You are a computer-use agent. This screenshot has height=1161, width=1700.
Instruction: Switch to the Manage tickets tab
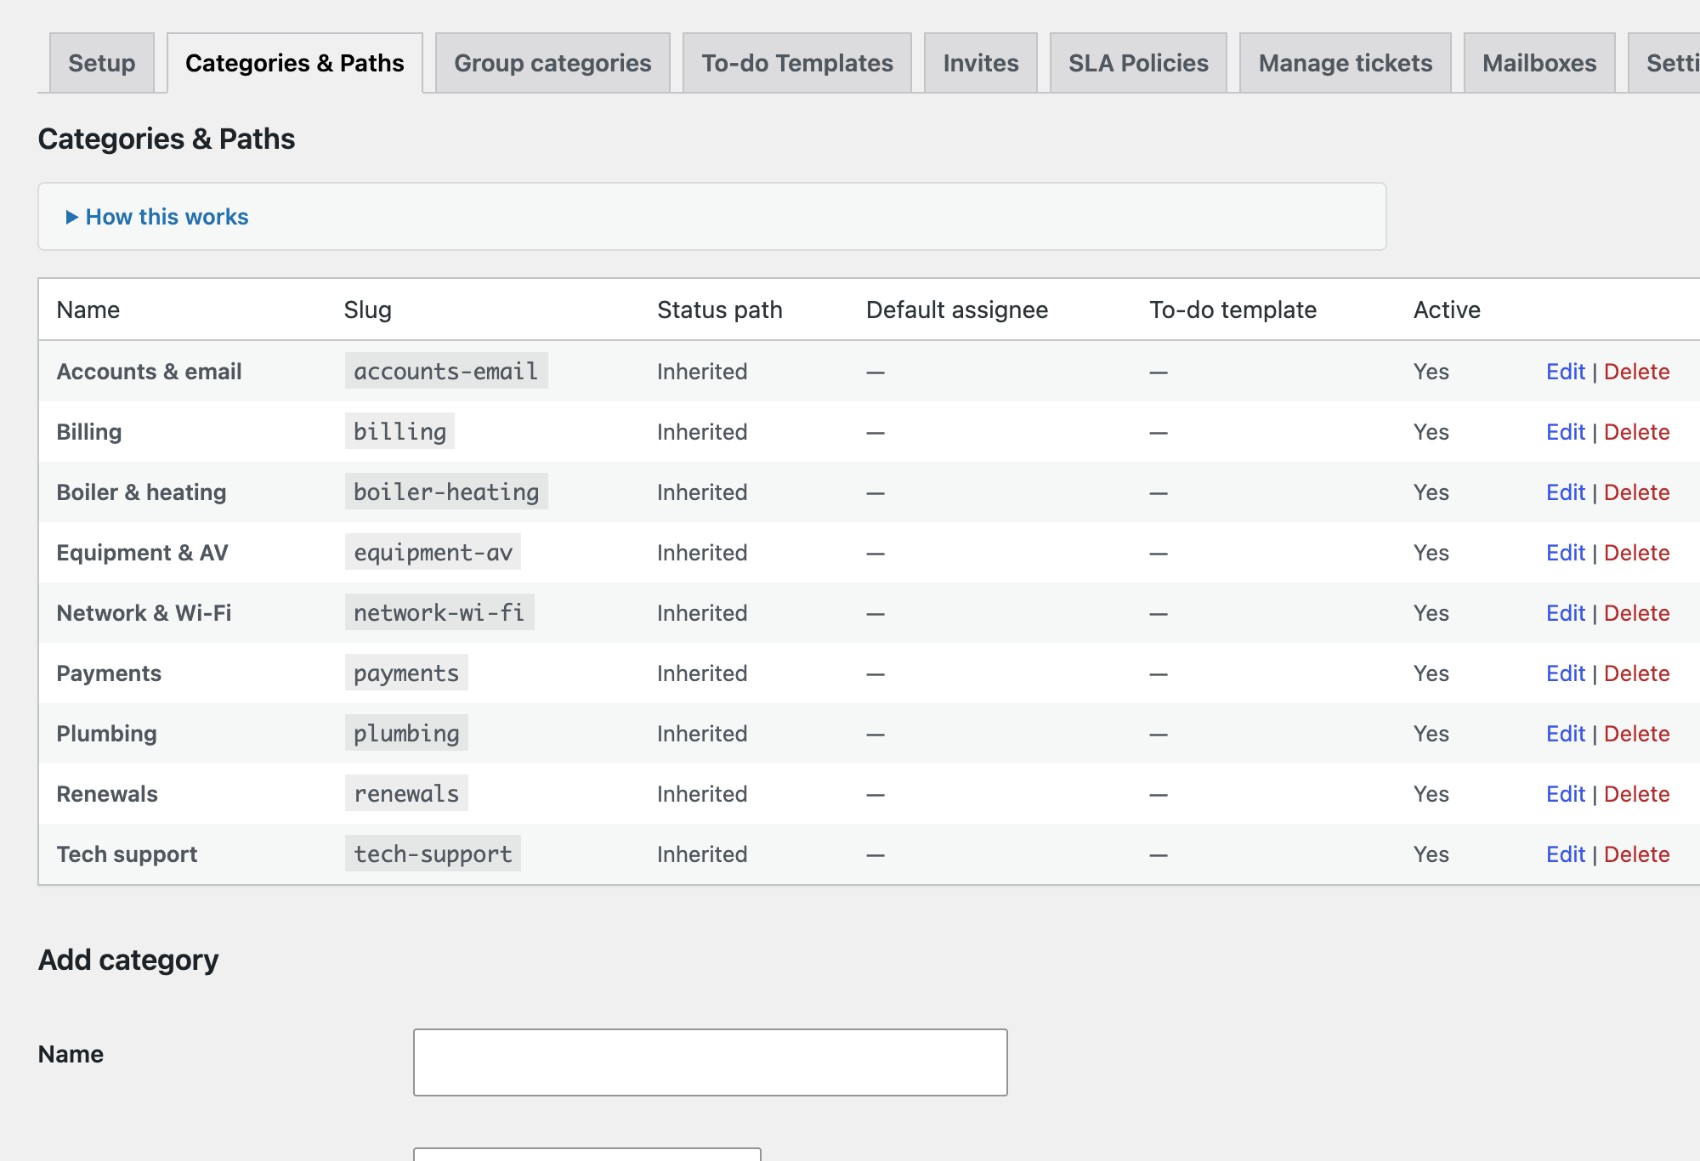[1345, 63]
